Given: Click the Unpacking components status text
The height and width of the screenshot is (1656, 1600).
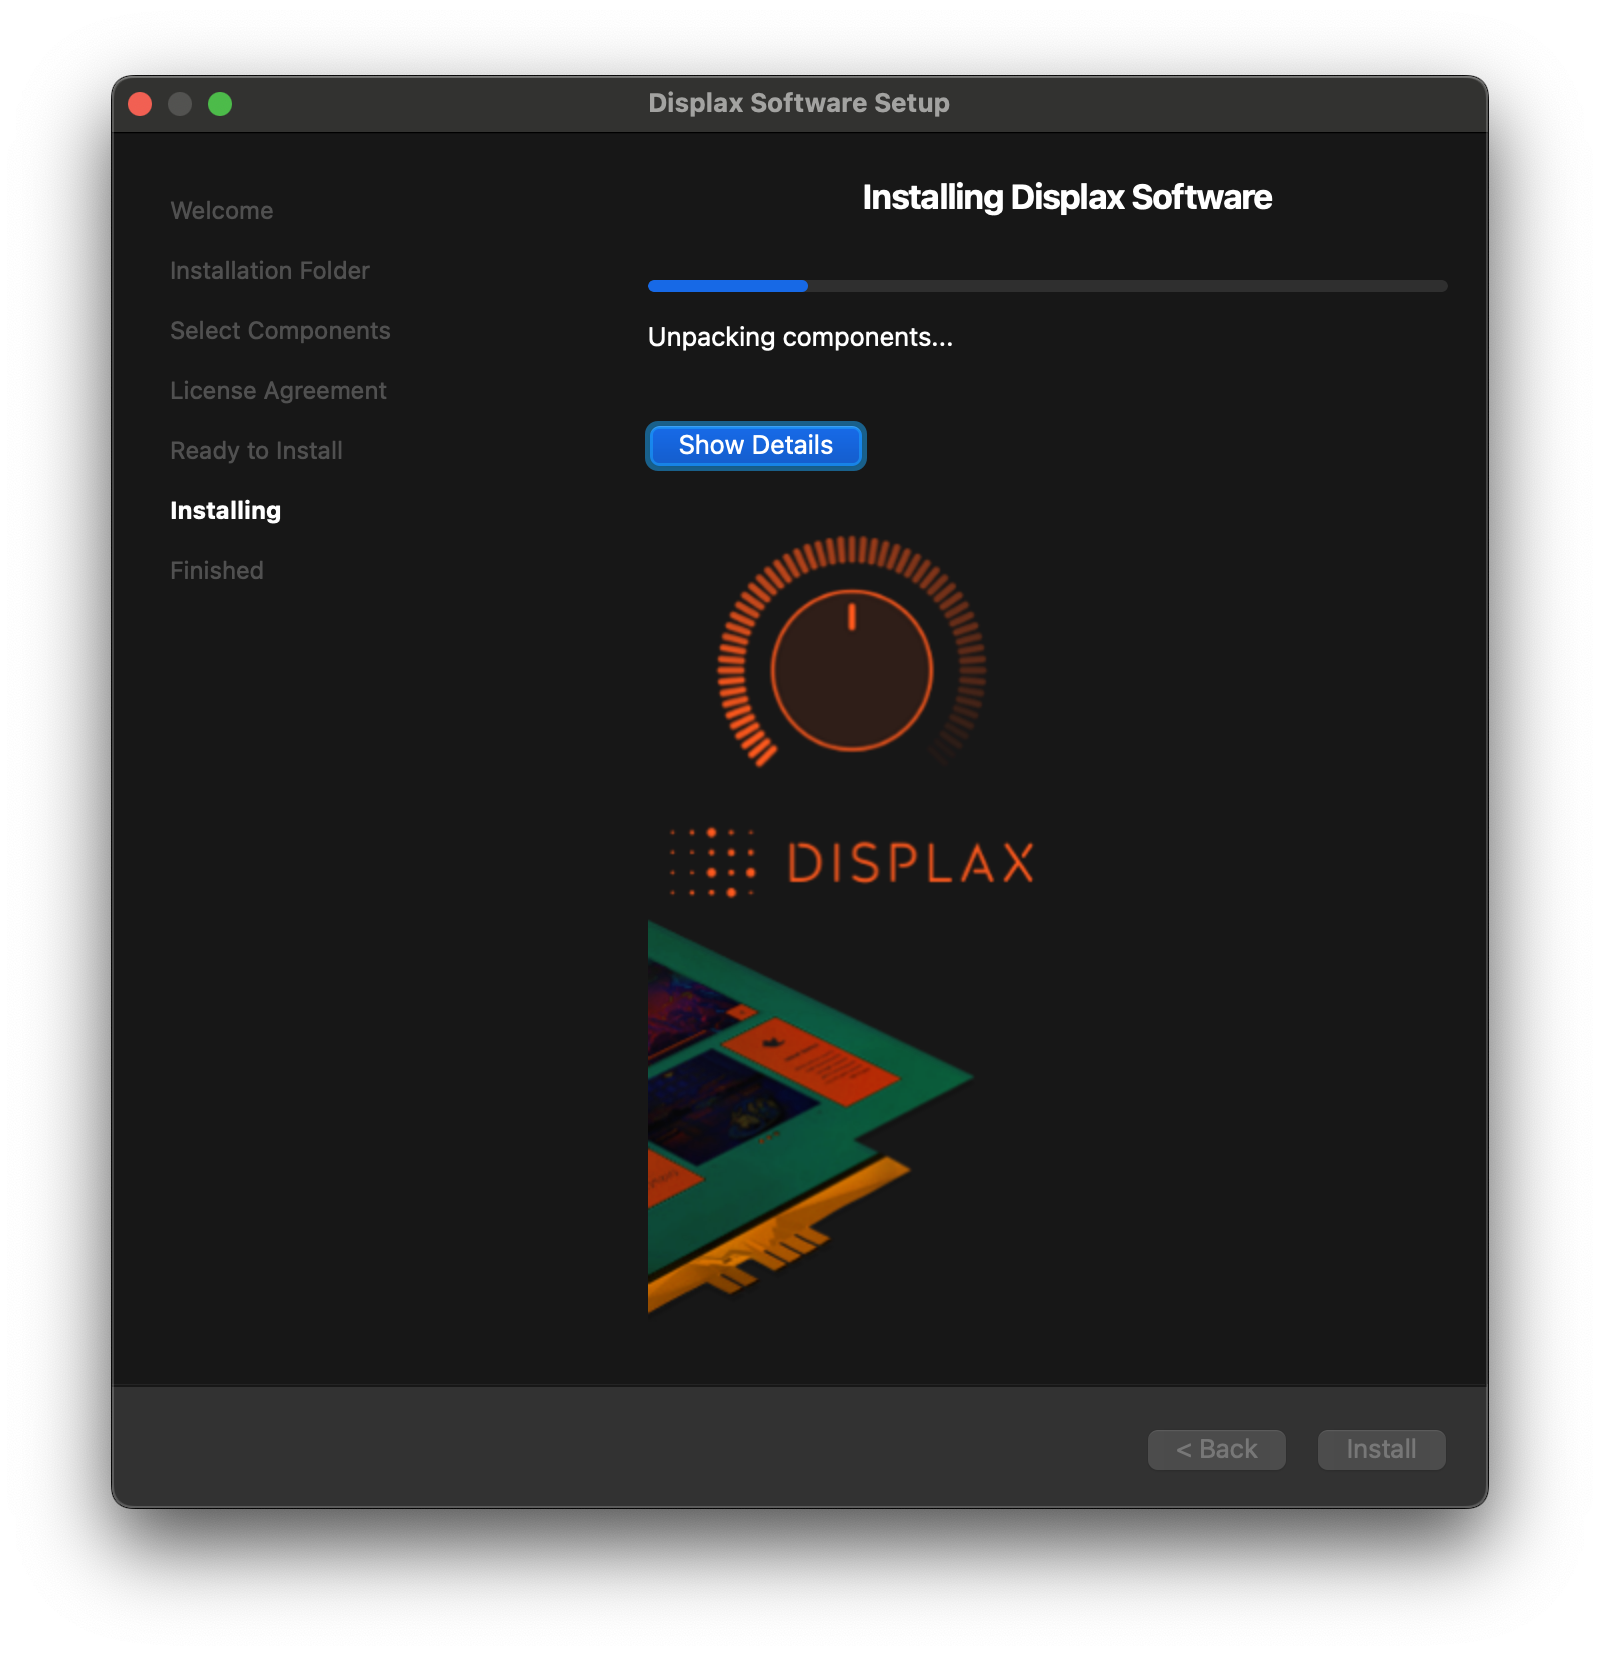Looking at the screenshot, I should (x=800, y=338).
